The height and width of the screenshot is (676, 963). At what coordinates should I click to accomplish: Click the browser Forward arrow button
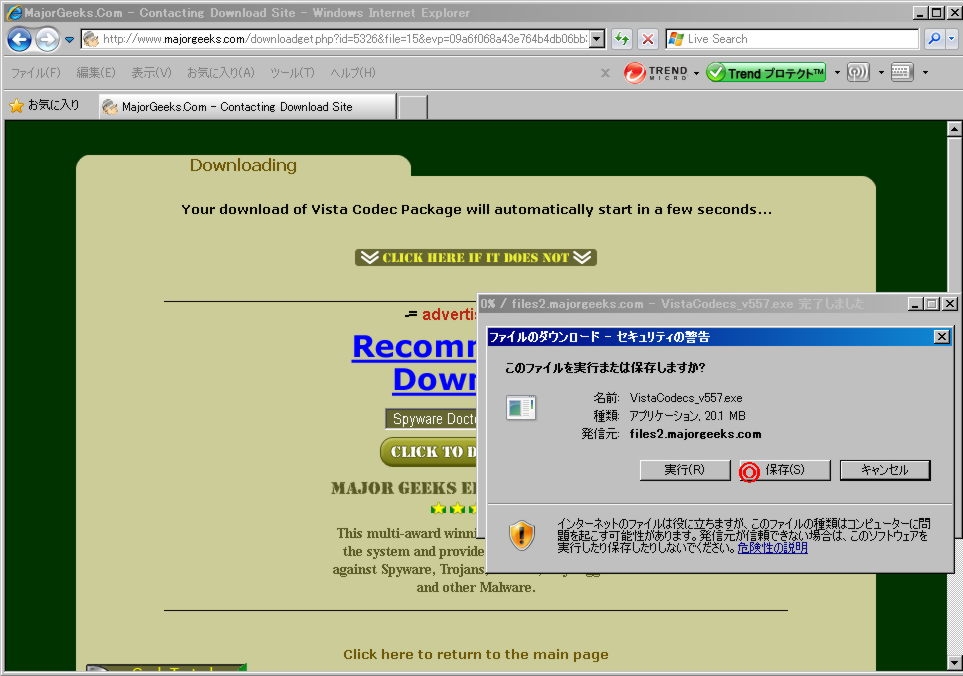pos(47,39)
